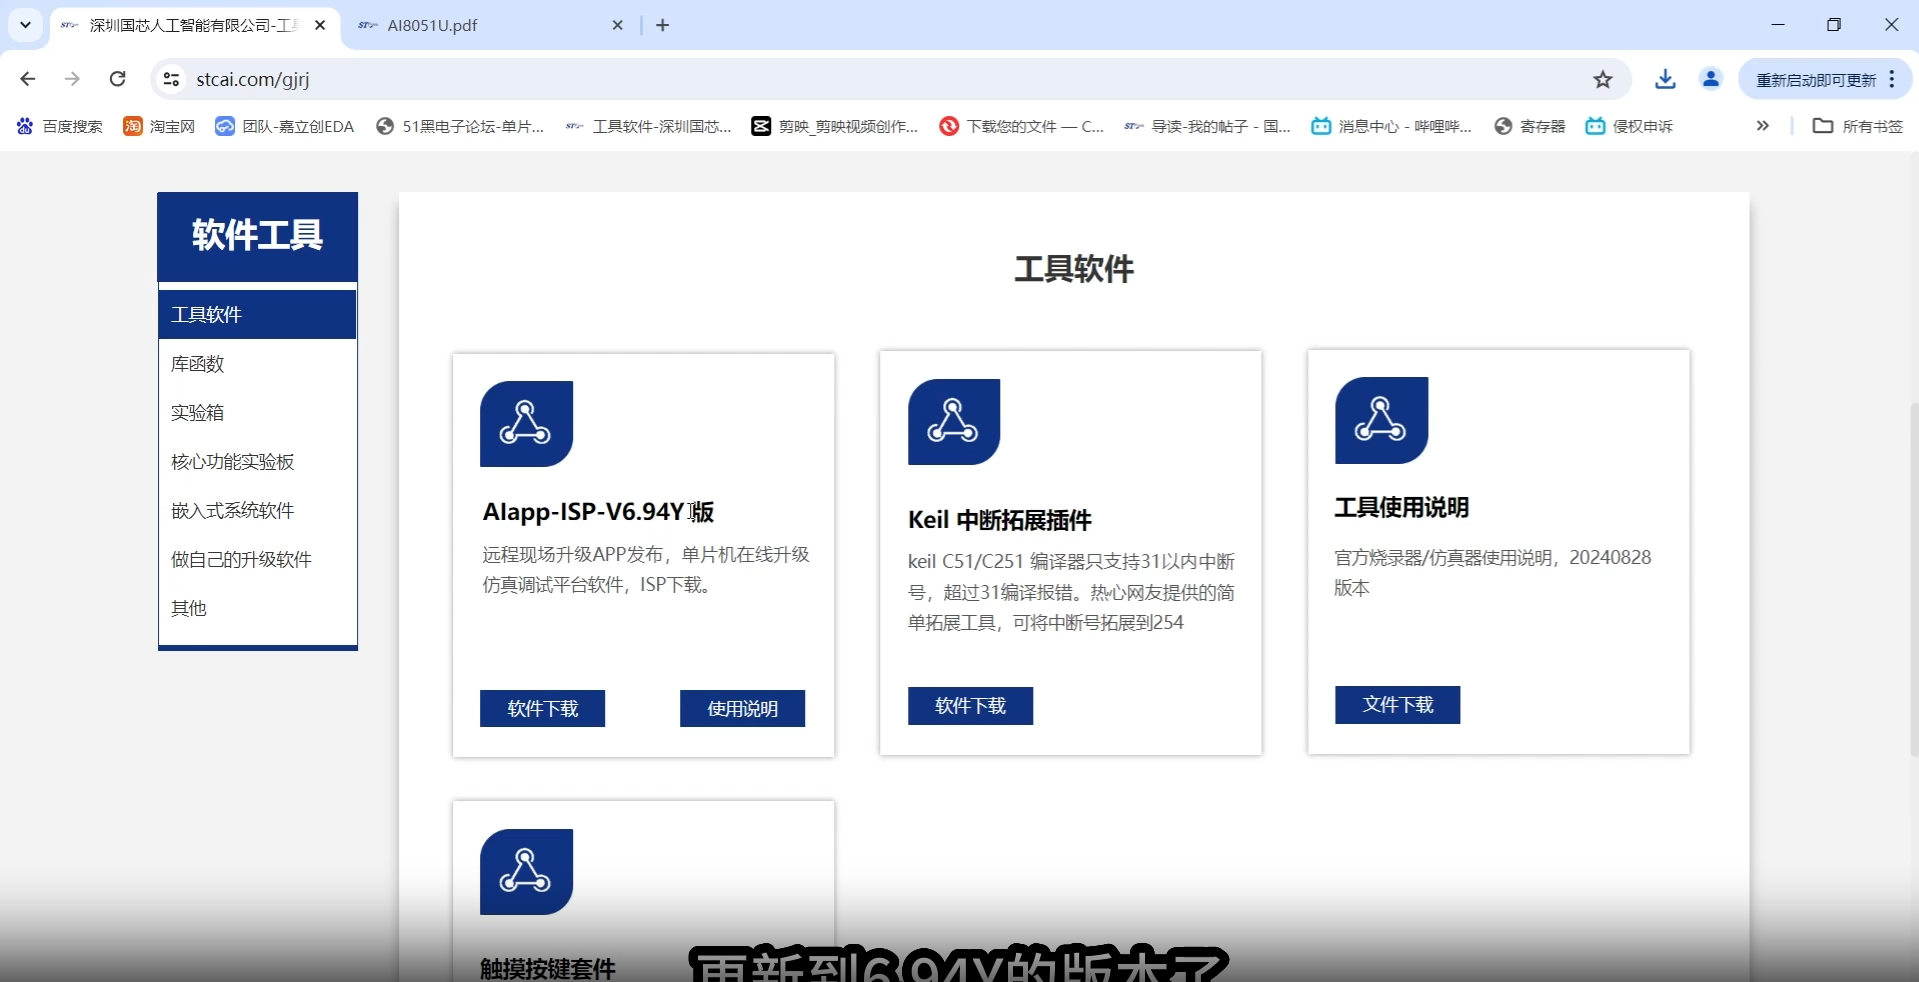The image size is (1919, 982).
Task: Click 软件下载 under AIapp-ISP-V6.94Y
Action: point(542,708)
